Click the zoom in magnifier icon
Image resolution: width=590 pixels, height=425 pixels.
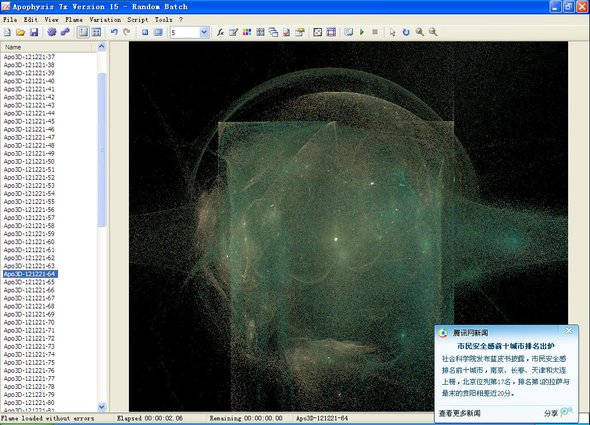click(420, 32)
